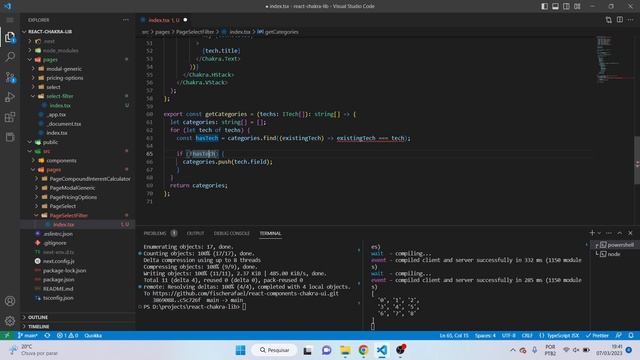Click the Explorer more actions ellipsis
640x360 pixels.
click(x=126, y=20)
